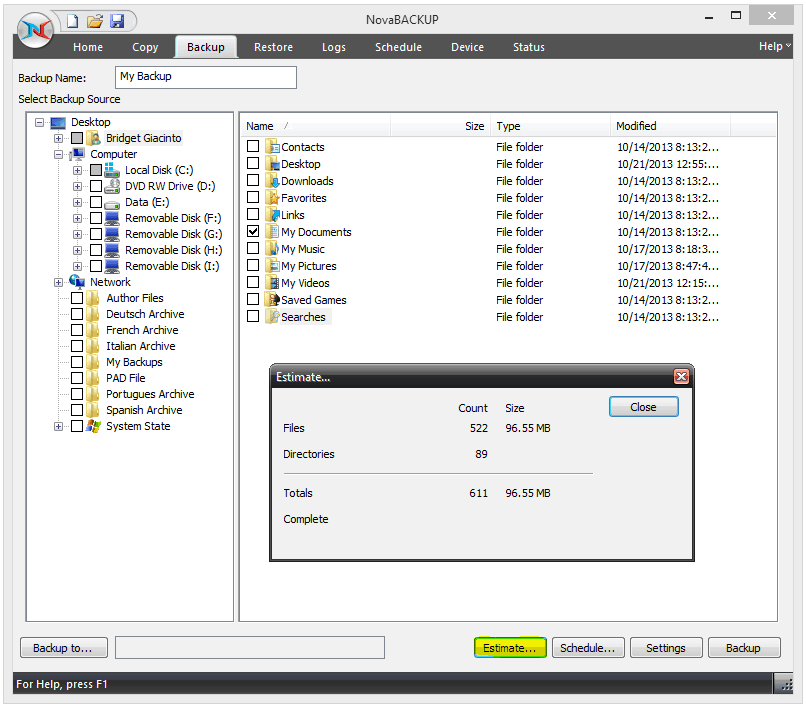806x706 pixels.
Task: Start the job with Backup button
Action: click(744, 648)
